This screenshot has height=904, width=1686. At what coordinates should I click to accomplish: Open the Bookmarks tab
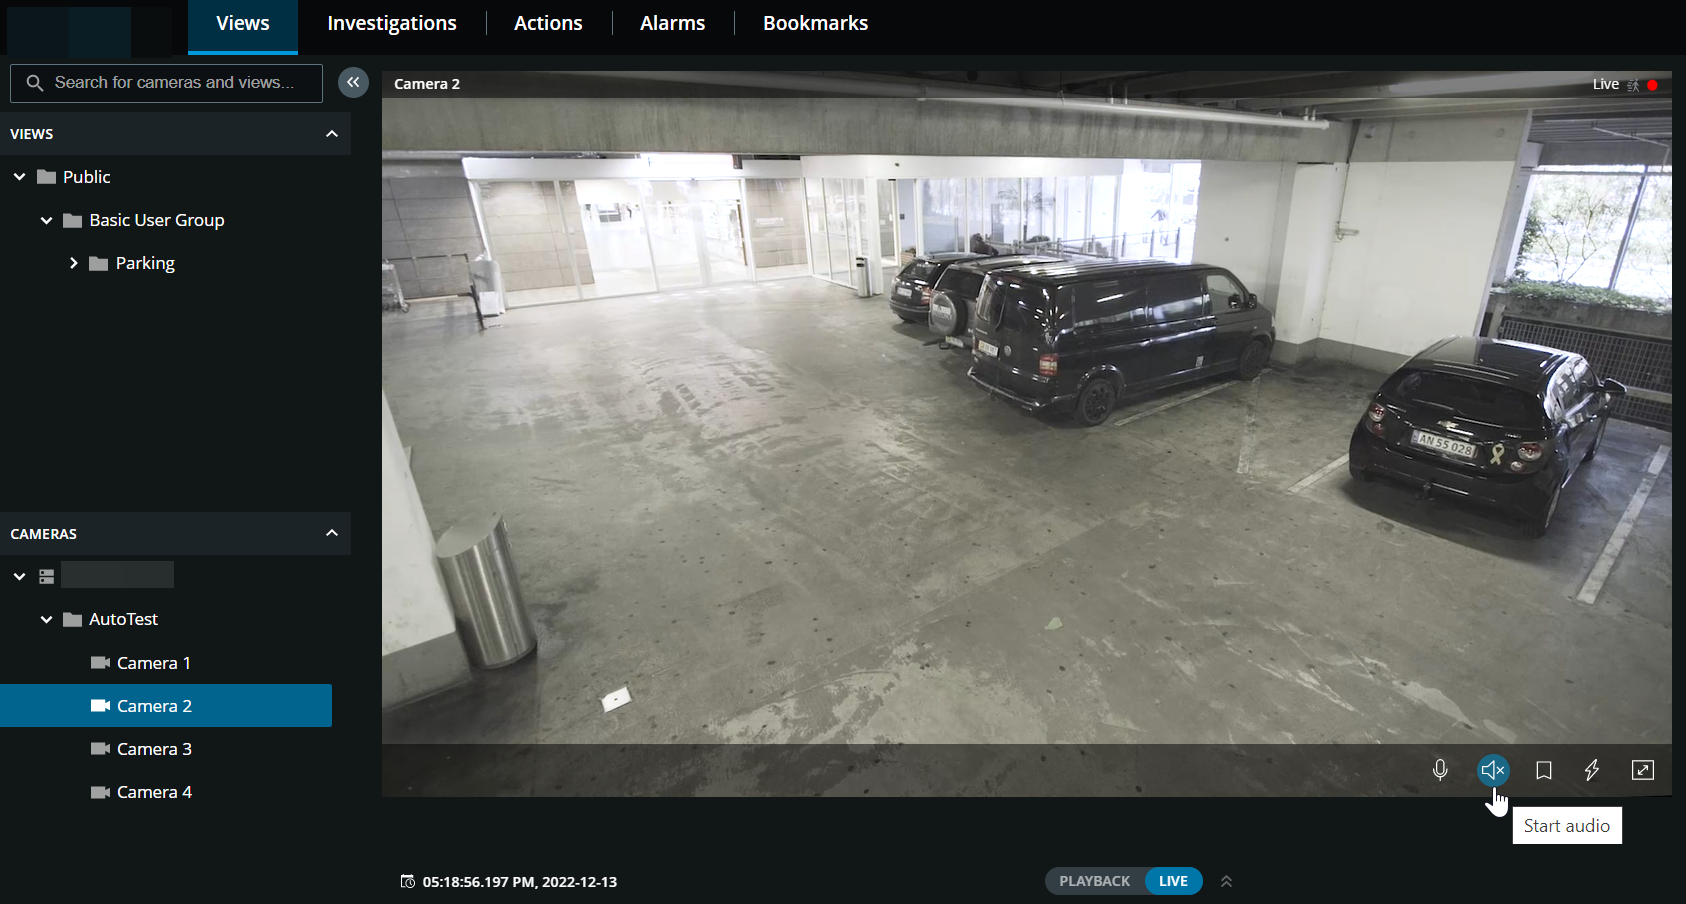[x=816, y=24]
